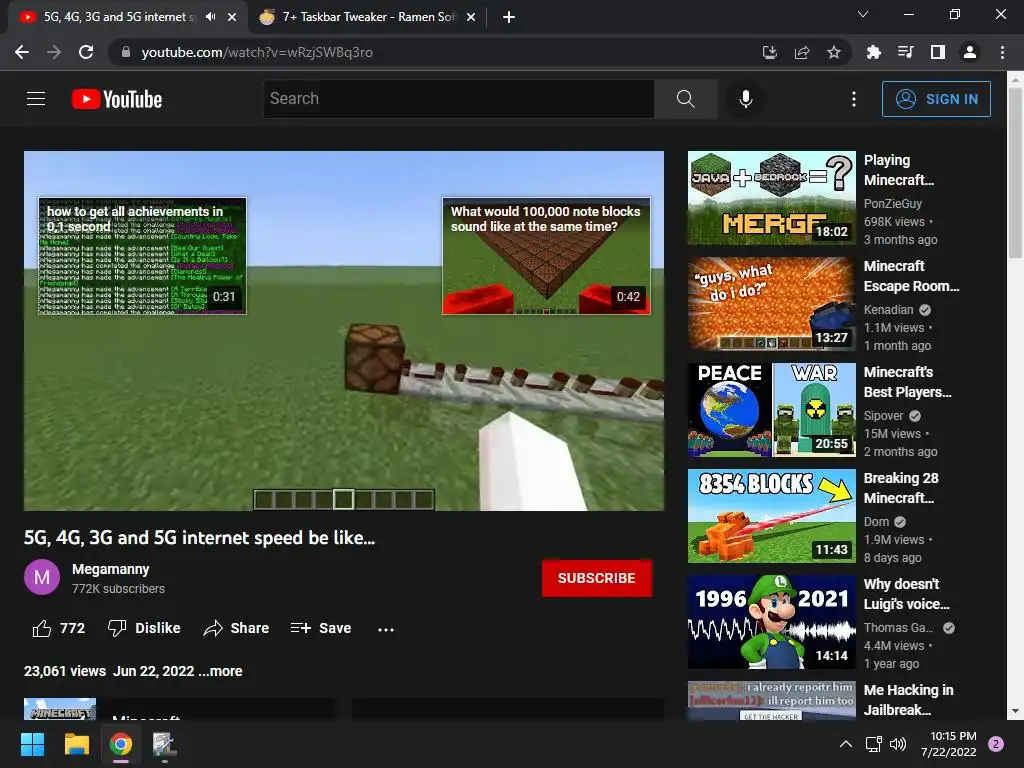Reload the current page
1024x768 pixels.
(86, 52)
